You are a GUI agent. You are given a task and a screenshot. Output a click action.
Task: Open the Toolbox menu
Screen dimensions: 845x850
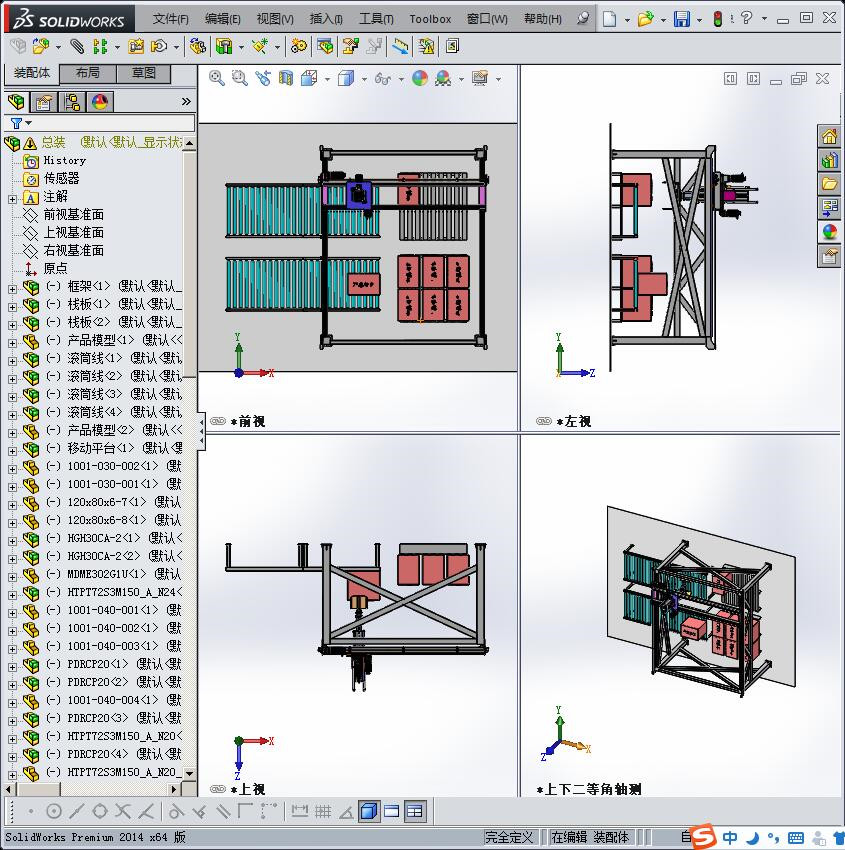tap(430, 19)
